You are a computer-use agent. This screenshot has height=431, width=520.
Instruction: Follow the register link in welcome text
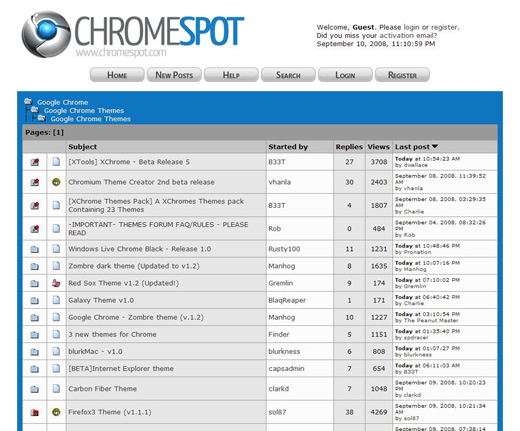444,27
